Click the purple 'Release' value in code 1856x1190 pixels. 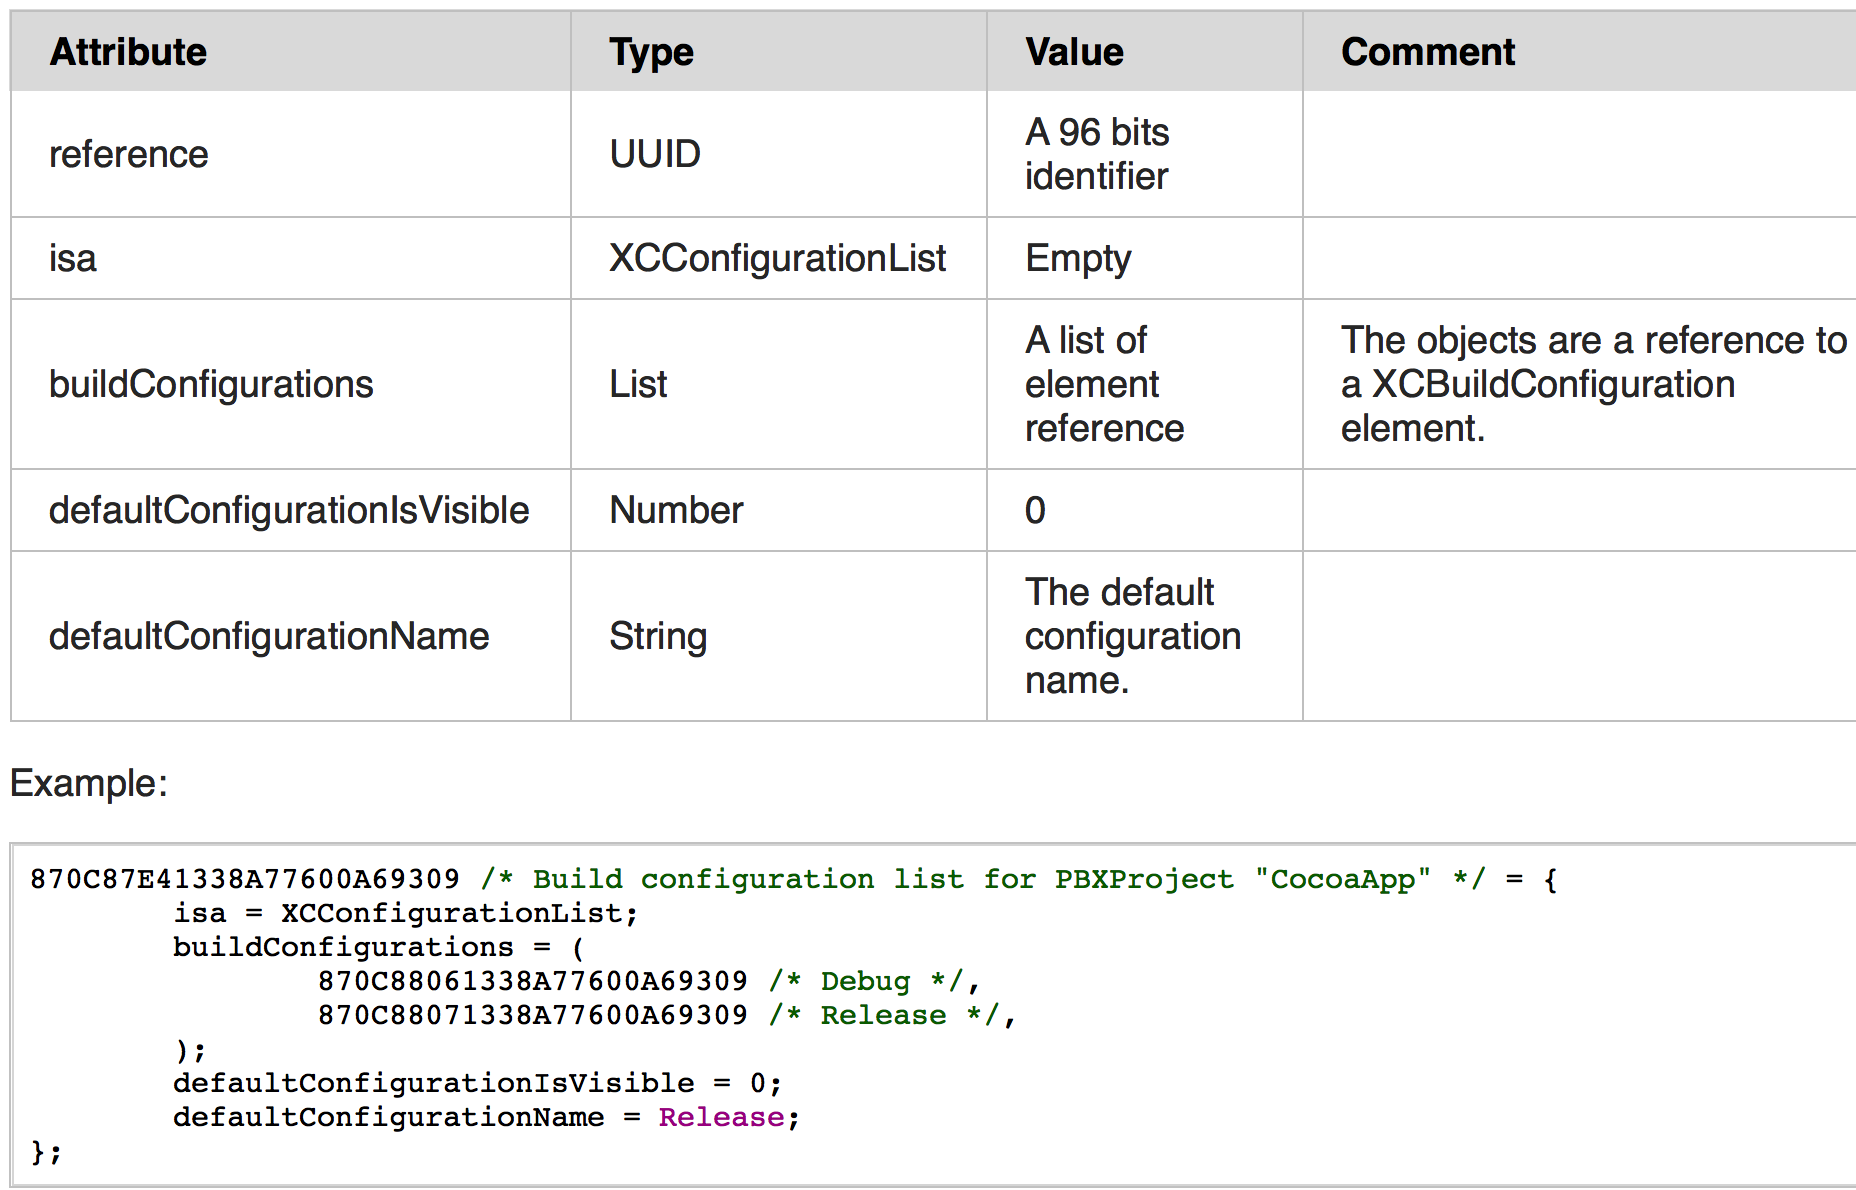tap(721, 1117)
